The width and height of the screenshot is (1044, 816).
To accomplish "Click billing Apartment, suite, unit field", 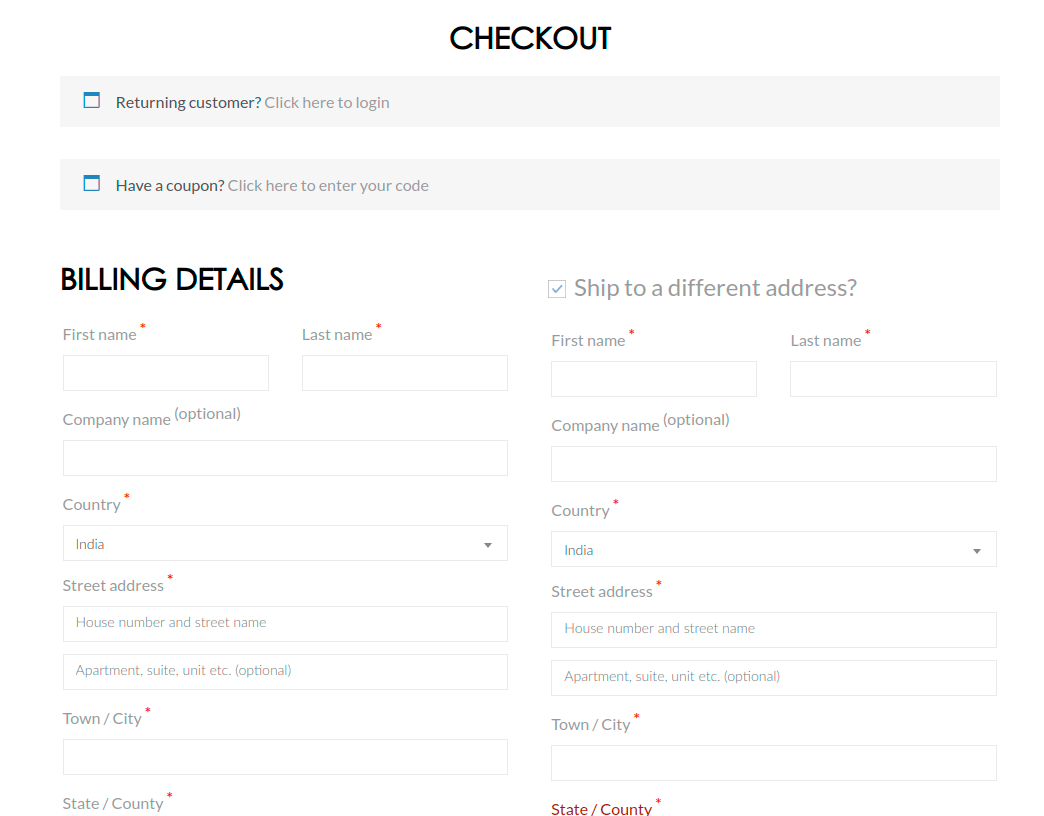I will 285,671.
